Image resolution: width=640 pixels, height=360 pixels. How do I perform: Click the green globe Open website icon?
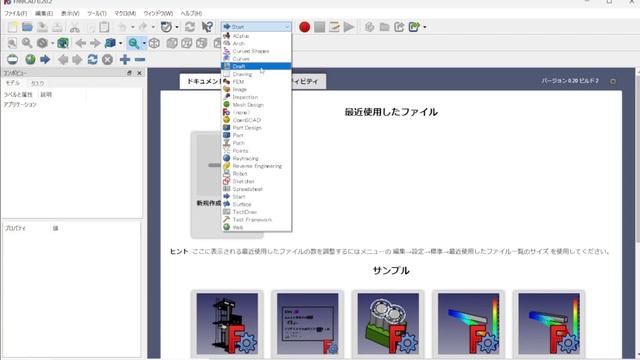click(x=30, y=60)
